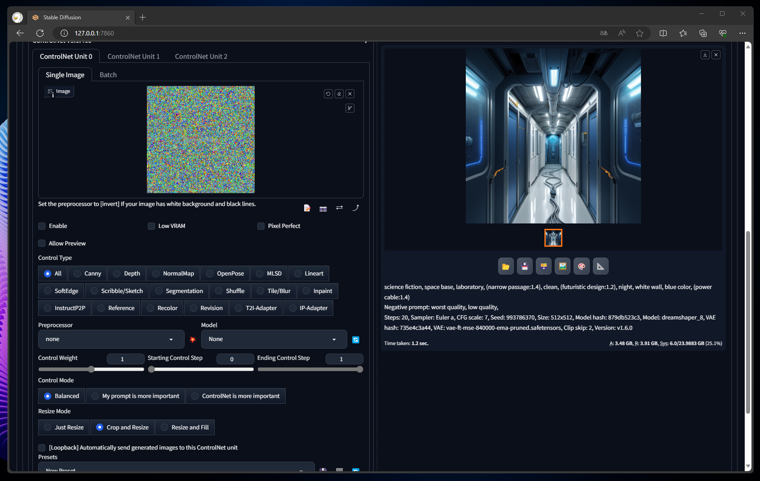Image resolution: width=760 pixels, height=481 pixels.
Task: Adjust the Control Weight slider
Action: coord(91,369)
